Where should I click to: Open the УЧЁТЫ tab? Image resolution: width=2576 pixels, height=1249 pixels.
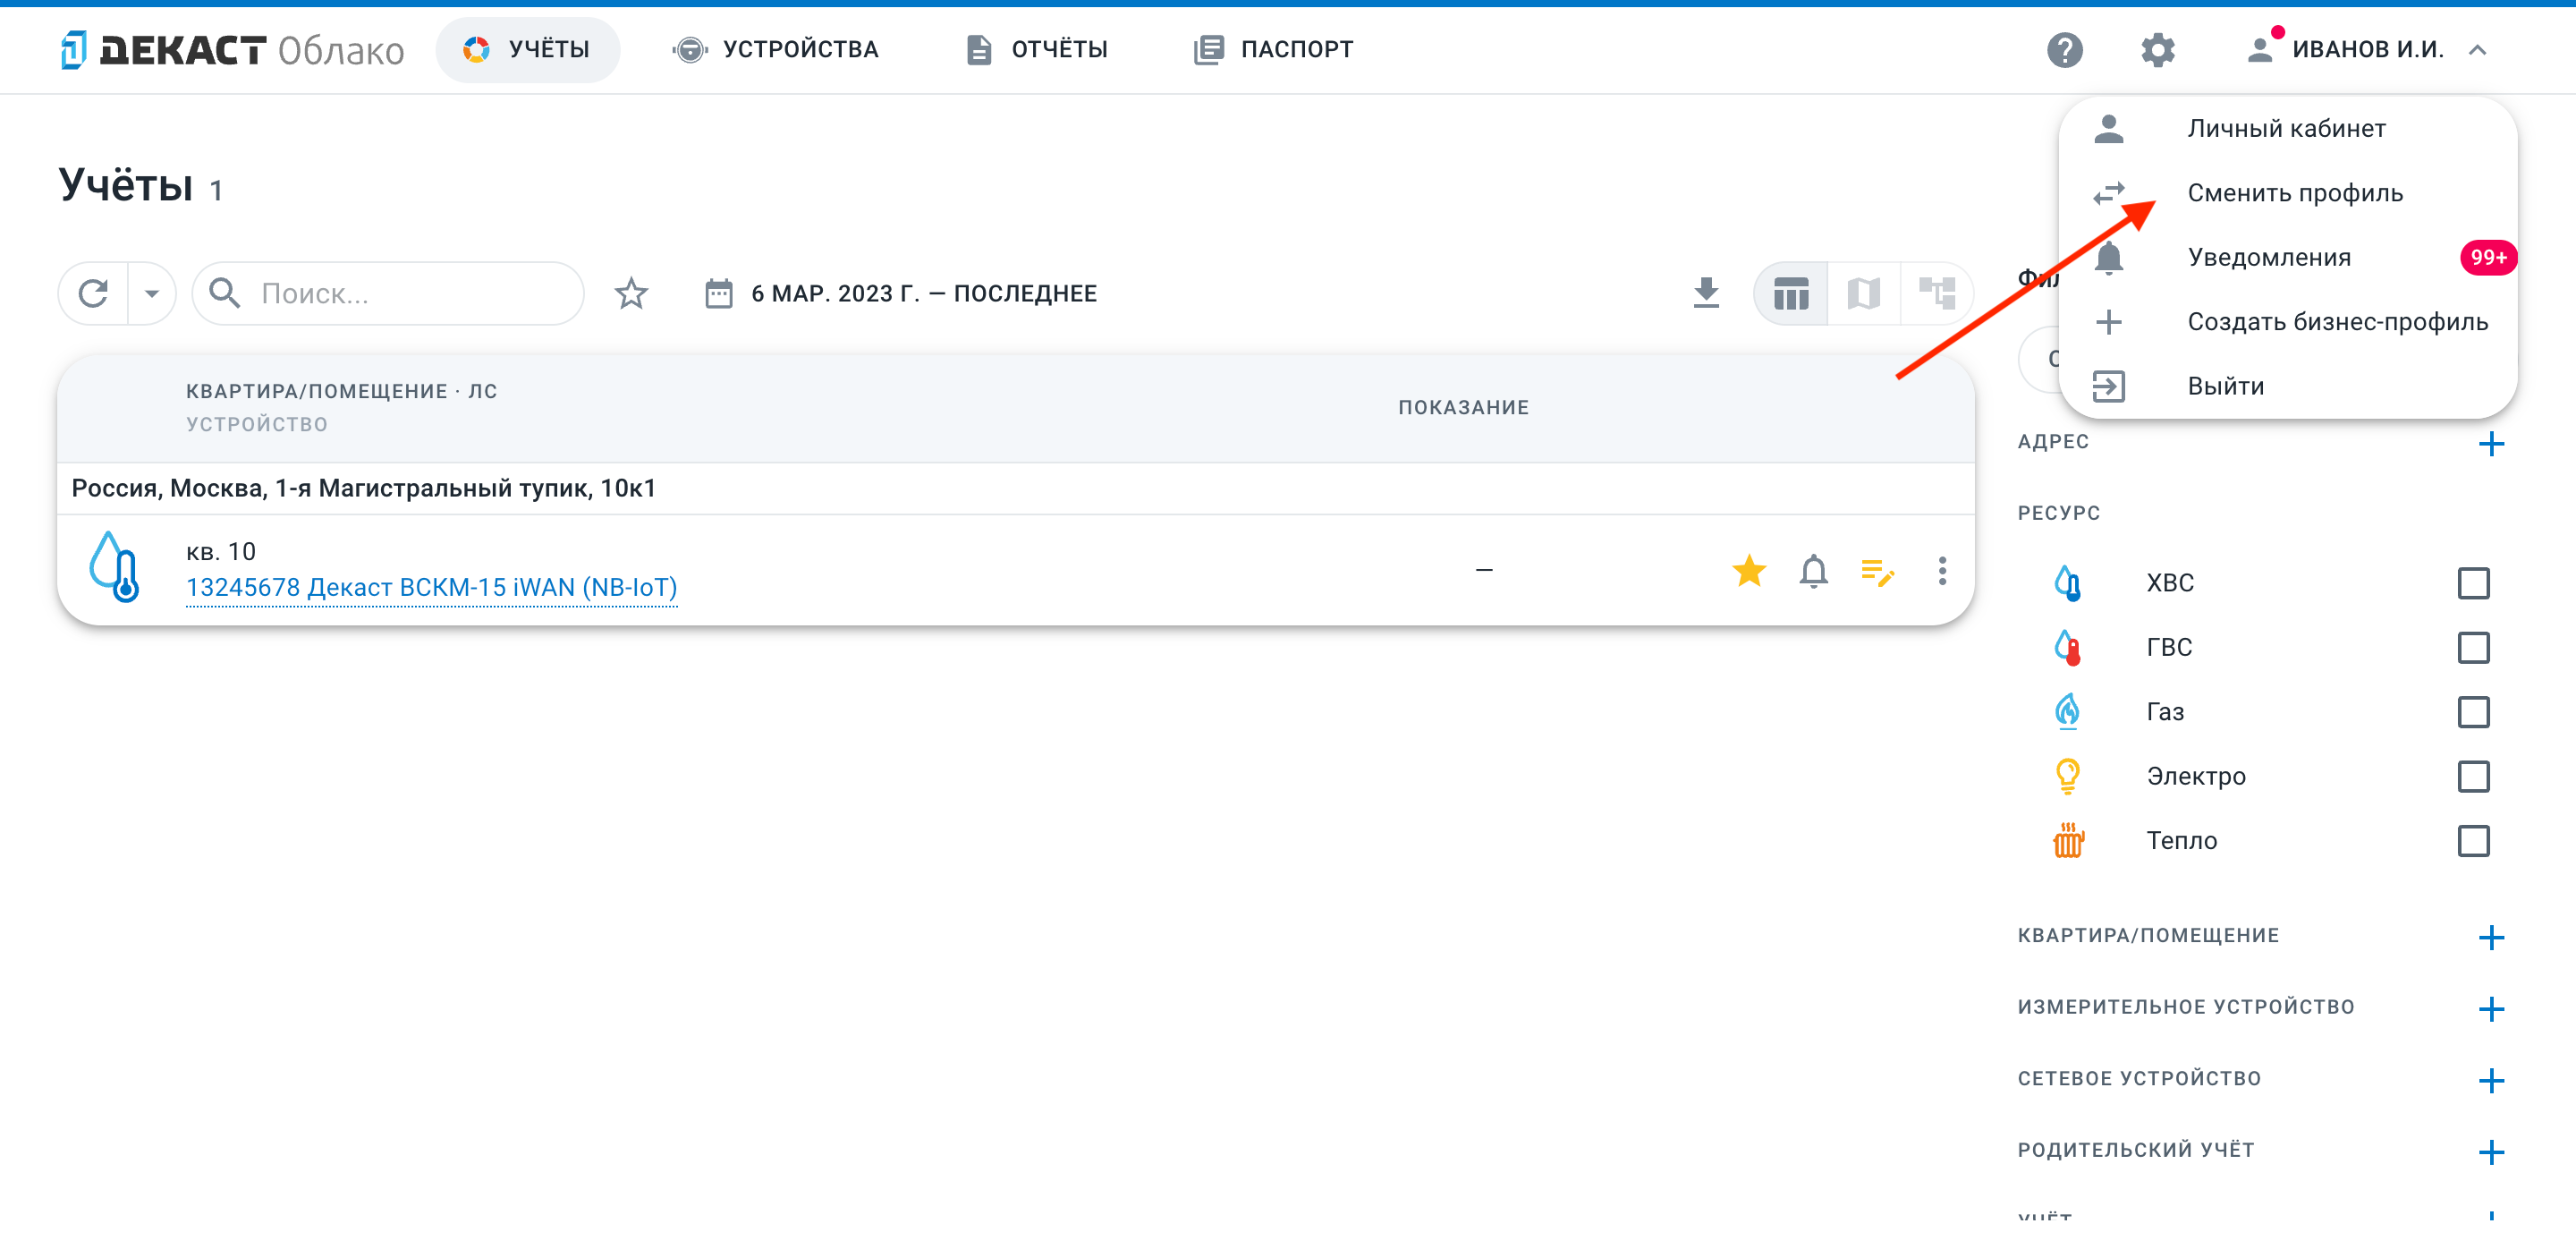pyautogui.click(x=527, y=49)
